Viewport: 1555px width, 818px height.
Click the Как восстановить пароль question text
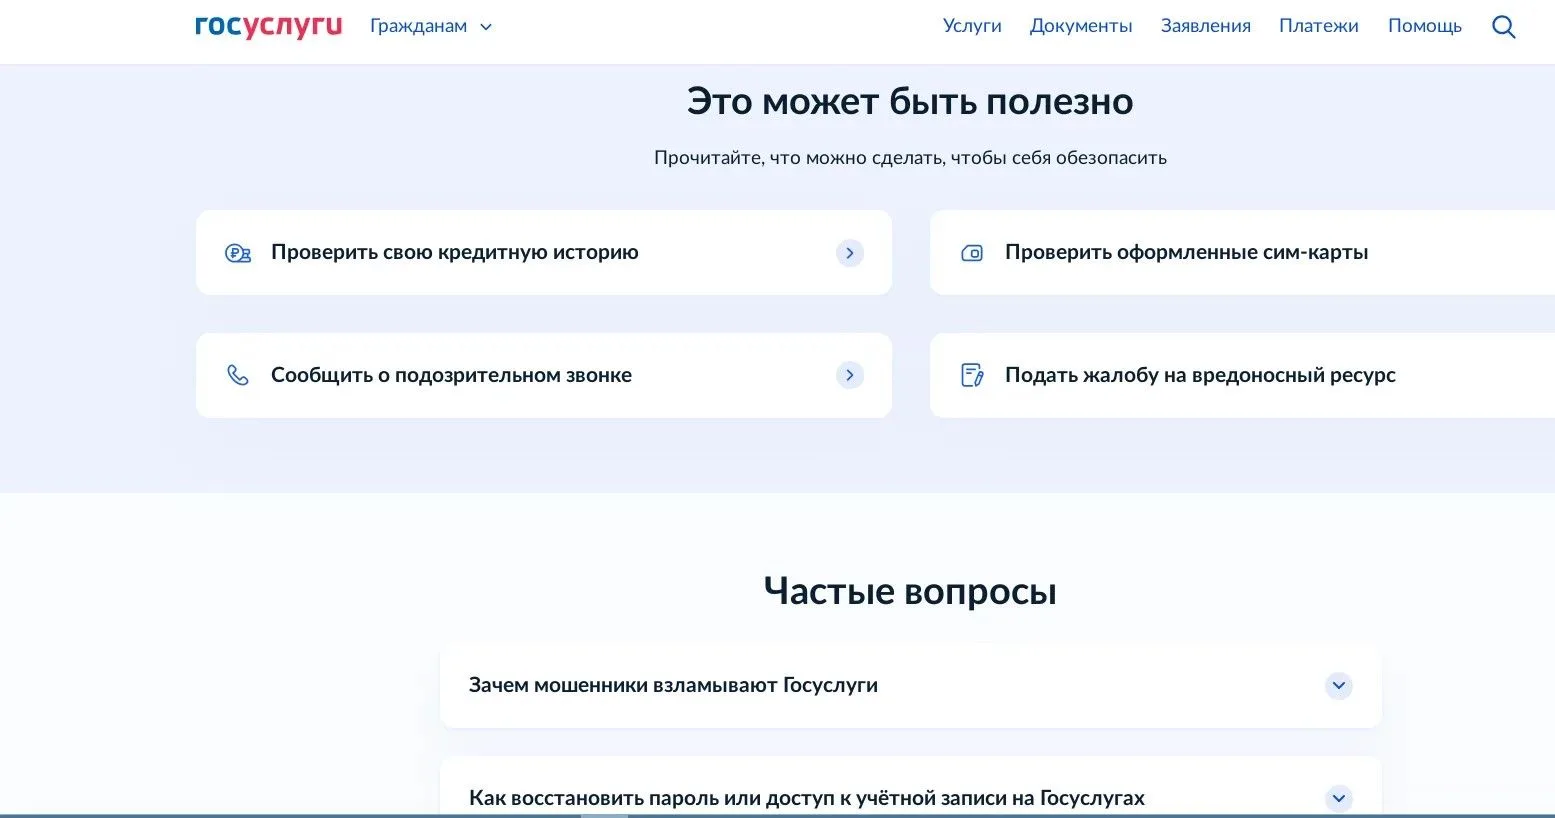tap(807, 798)
